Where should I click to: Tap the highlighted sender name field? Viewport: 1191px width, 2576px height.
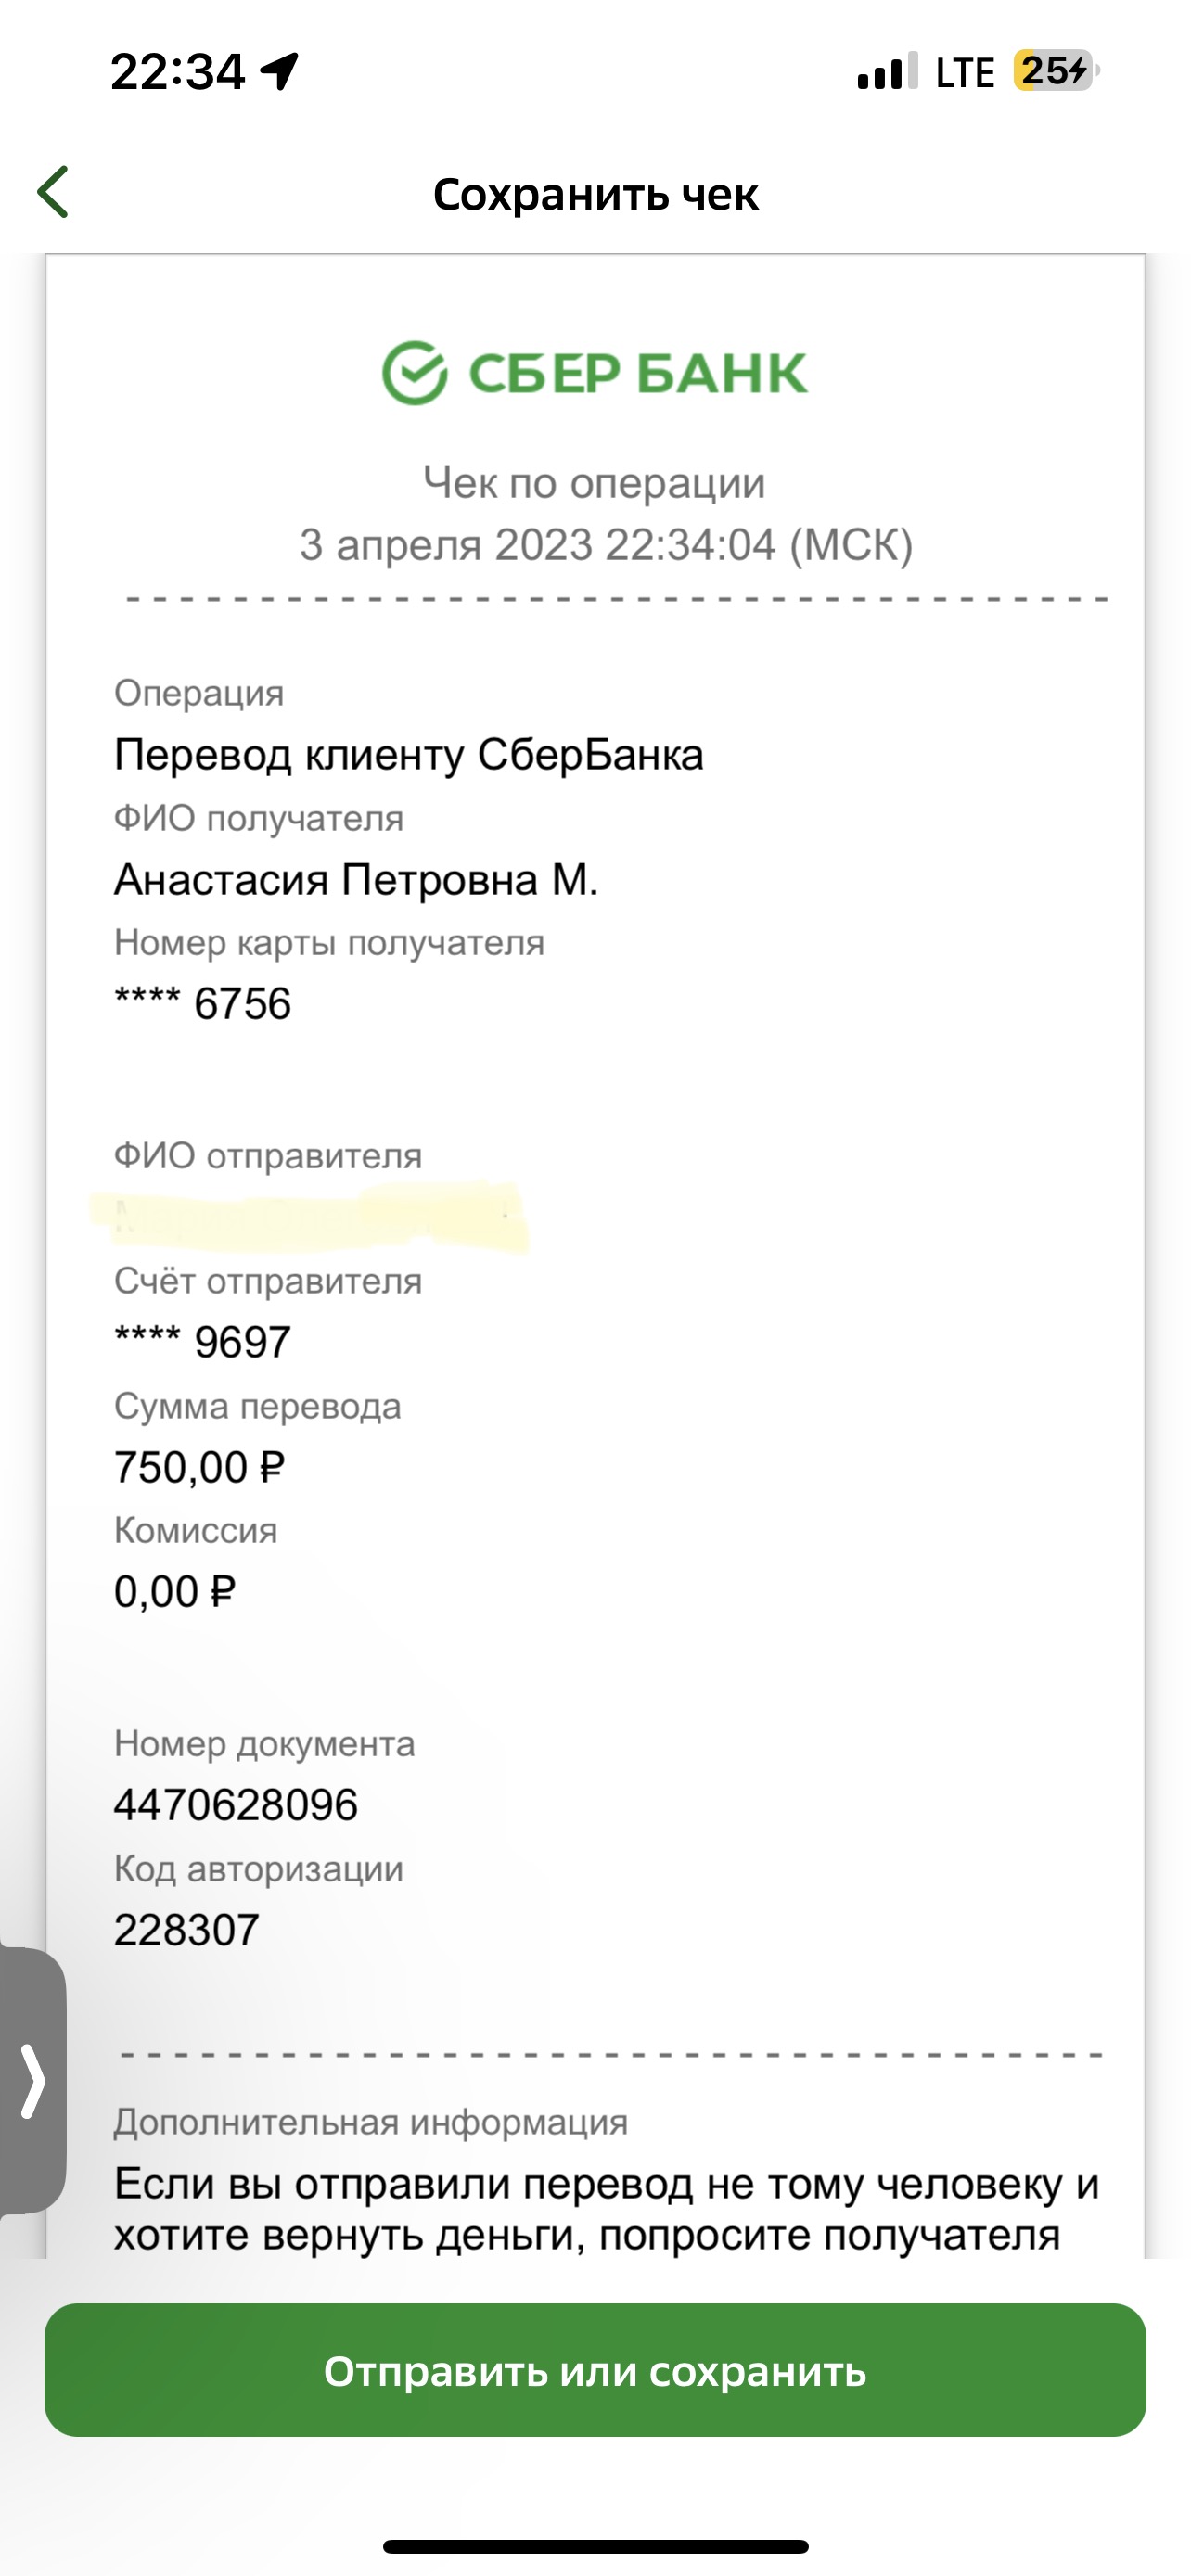pos(310,1217)
